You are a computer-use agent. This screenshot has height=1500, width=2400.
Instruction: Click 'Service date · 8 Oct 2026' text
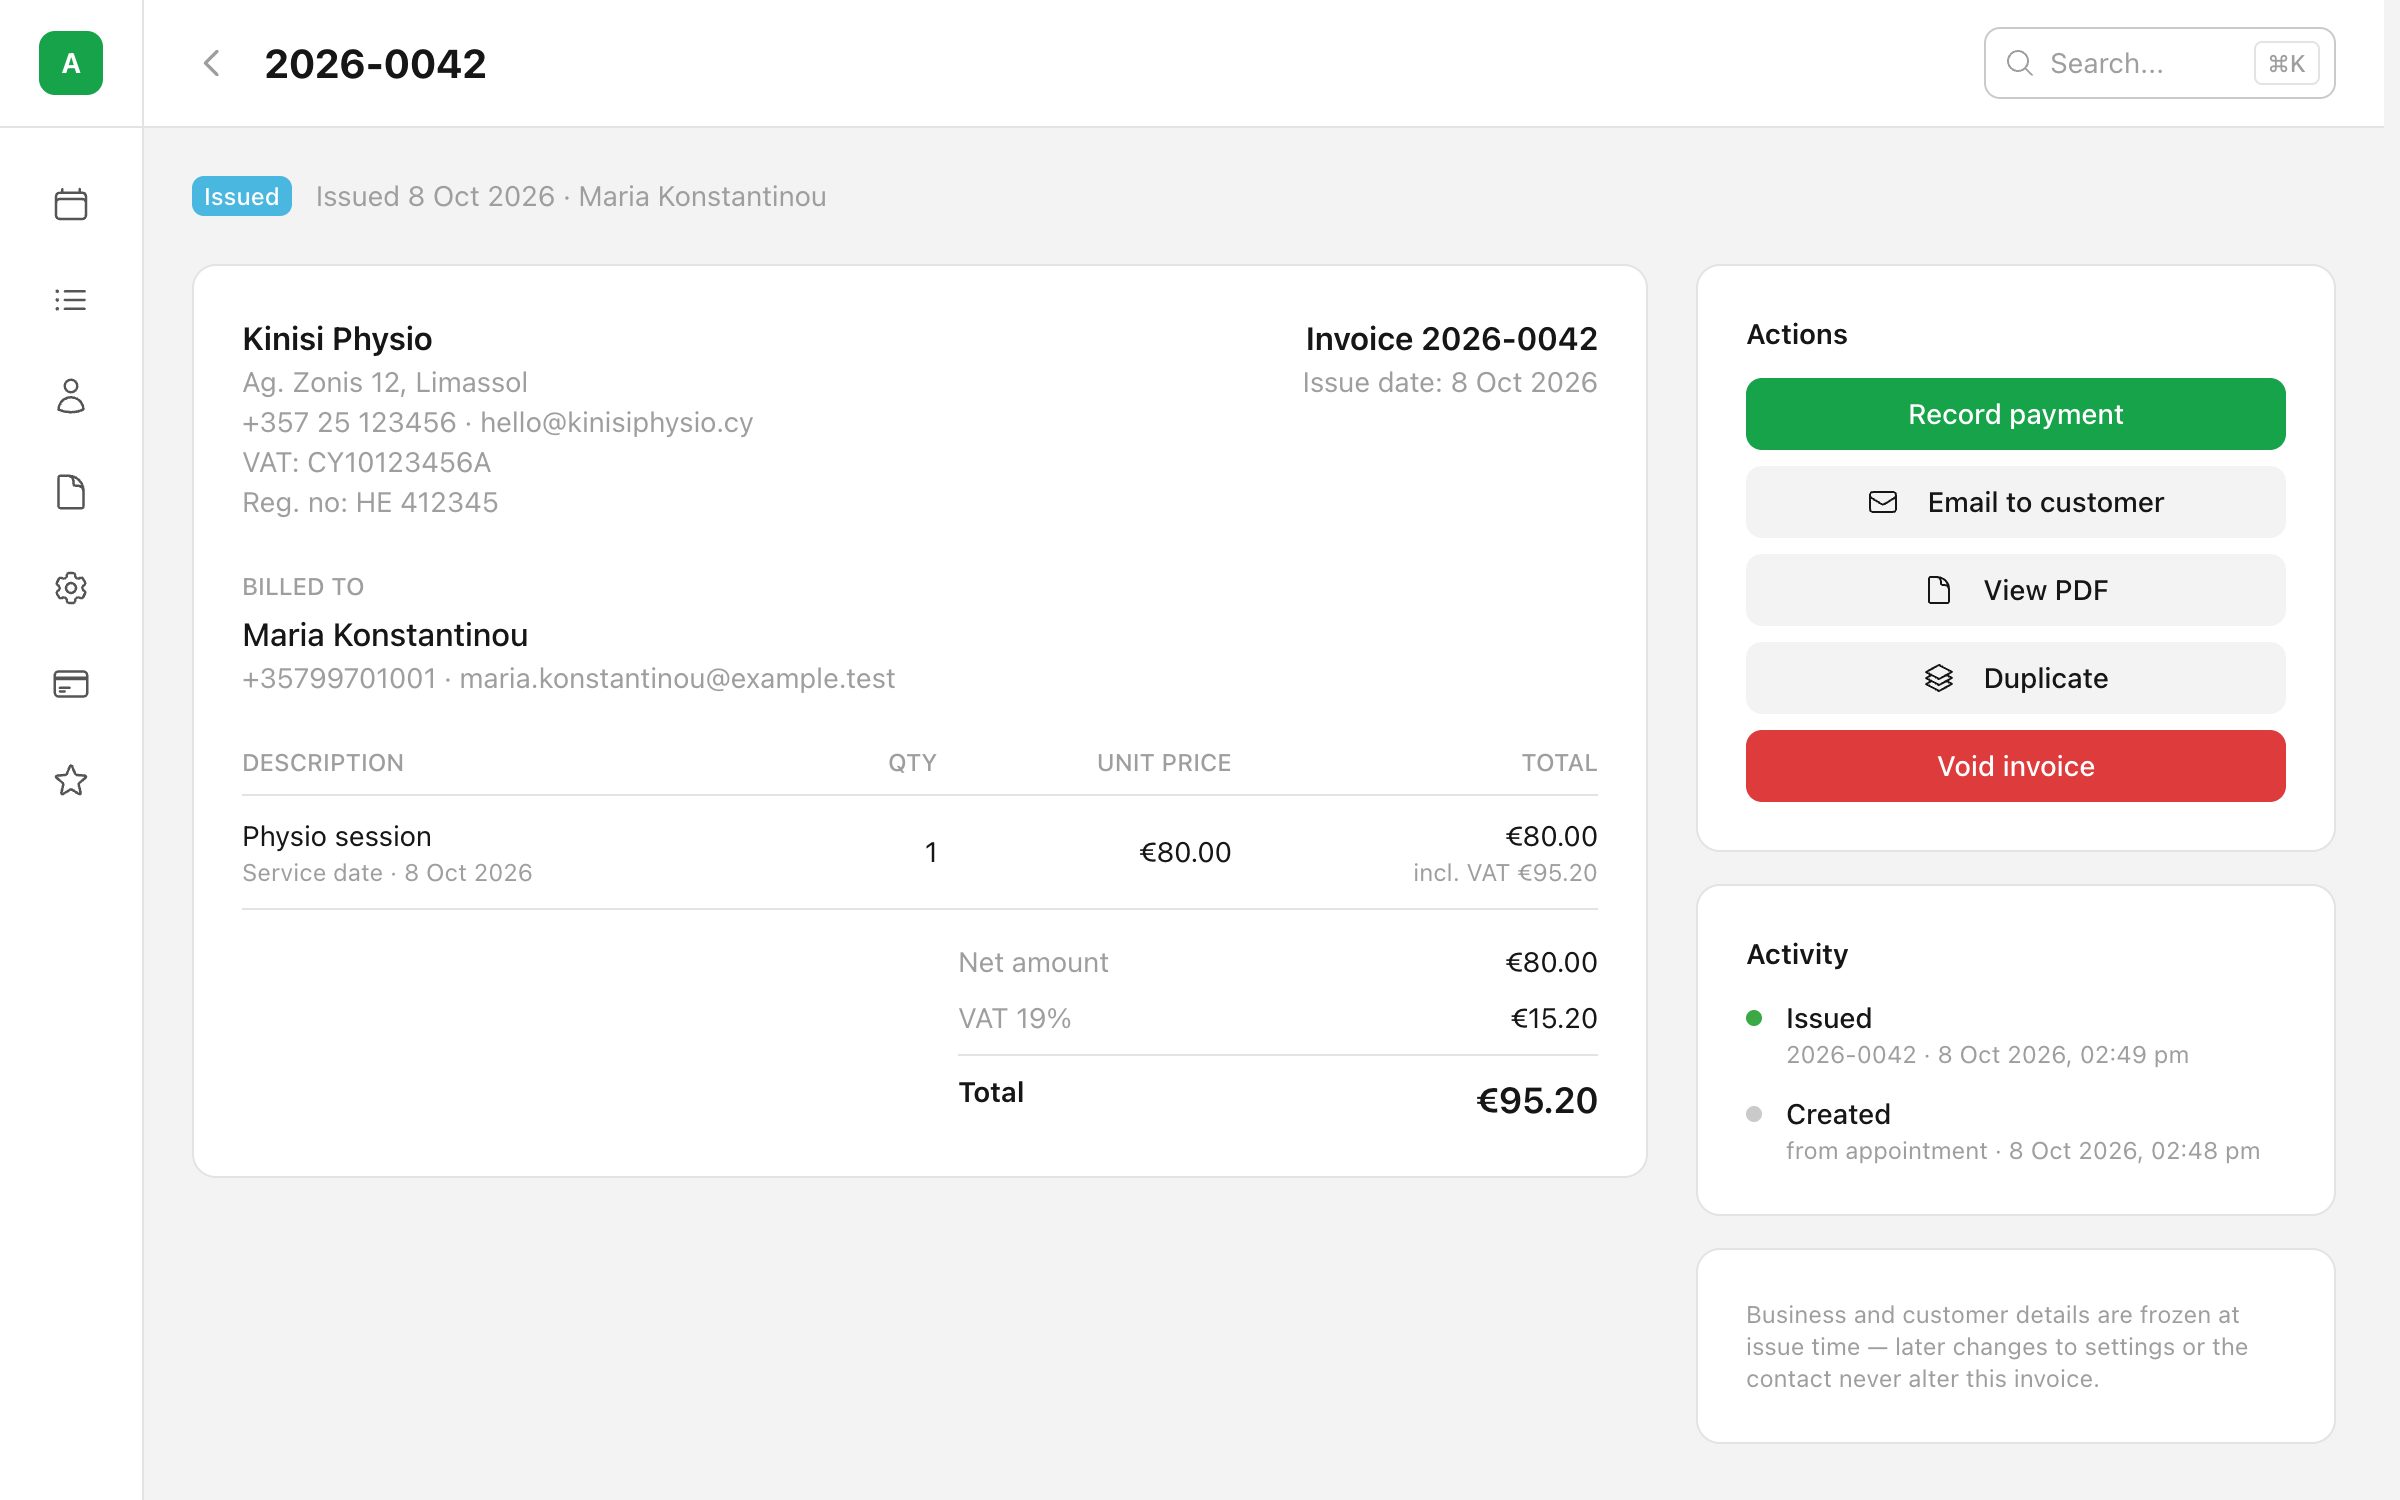point(387,873)
